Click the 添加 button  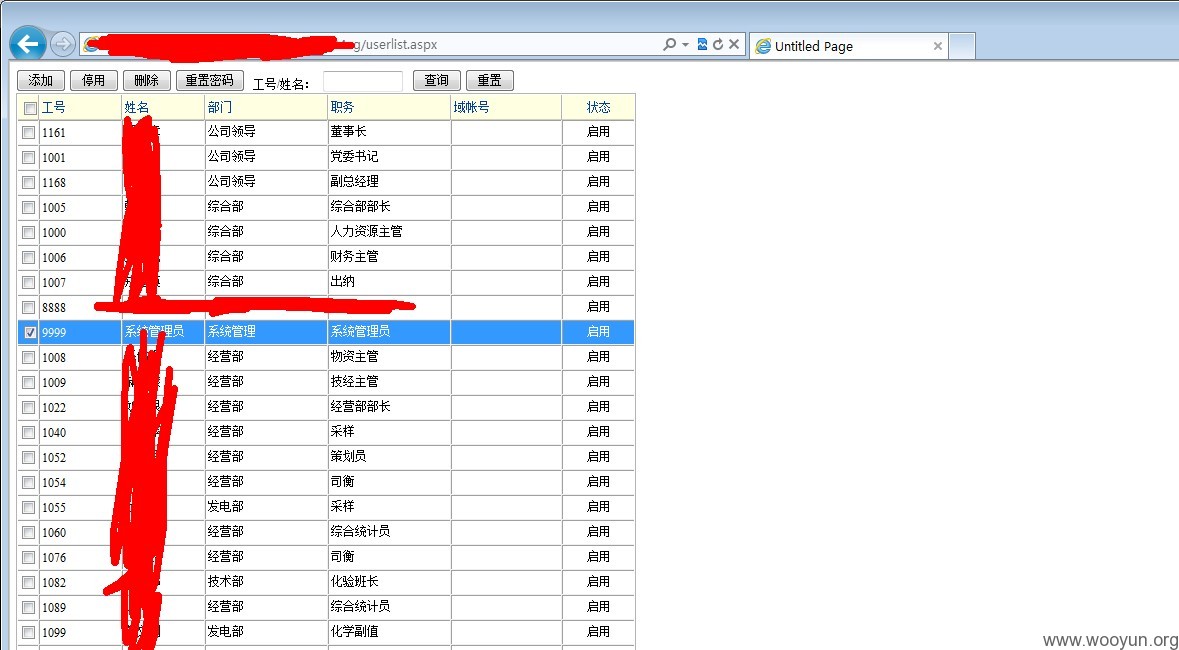41,80
